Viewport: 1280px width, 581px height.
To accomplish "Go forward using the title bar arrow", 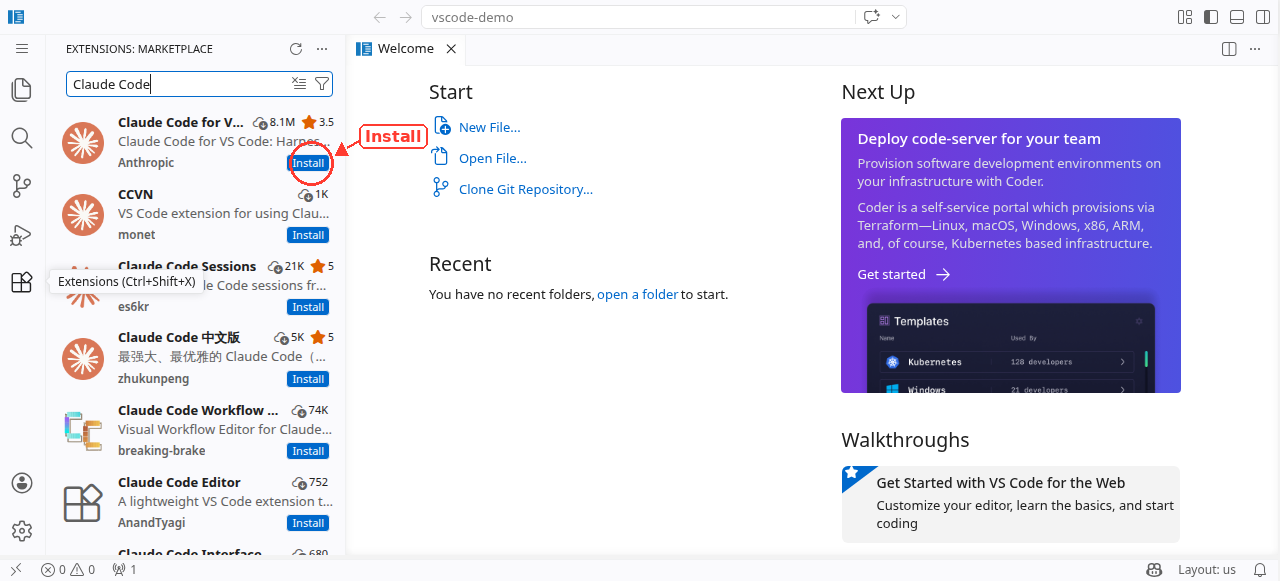I will [x=406, y=17].
